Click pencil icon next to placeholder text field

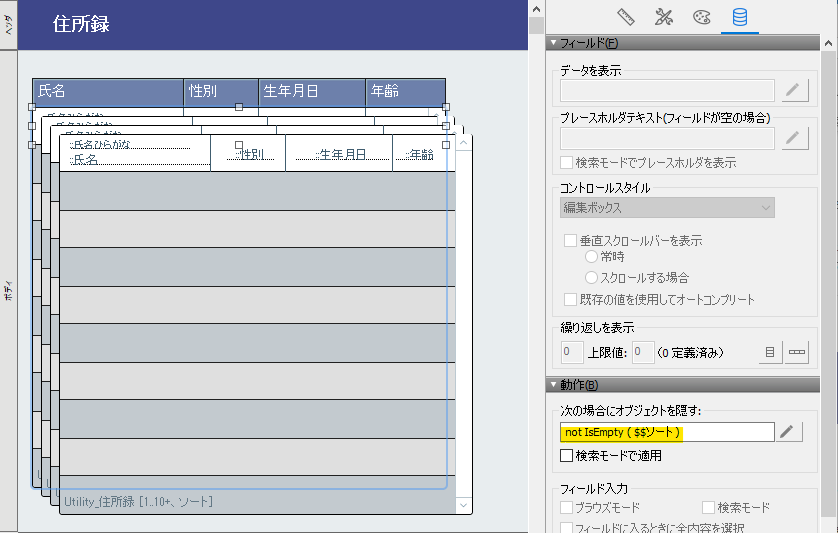click(x=794, y=139)
